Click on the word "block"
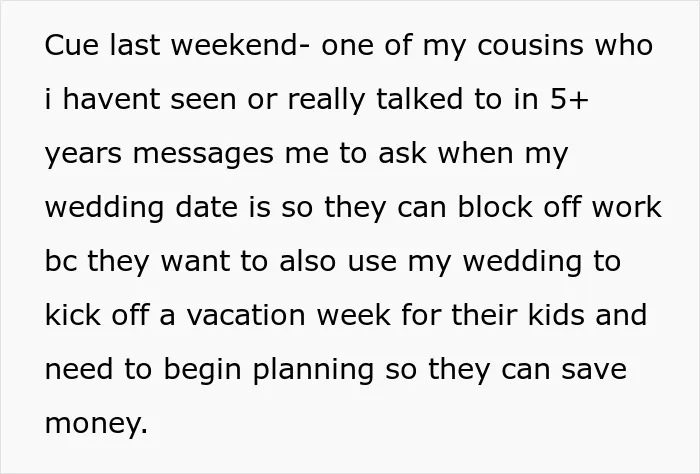This screenshot has height=474, width=700. tap(495, 207)
